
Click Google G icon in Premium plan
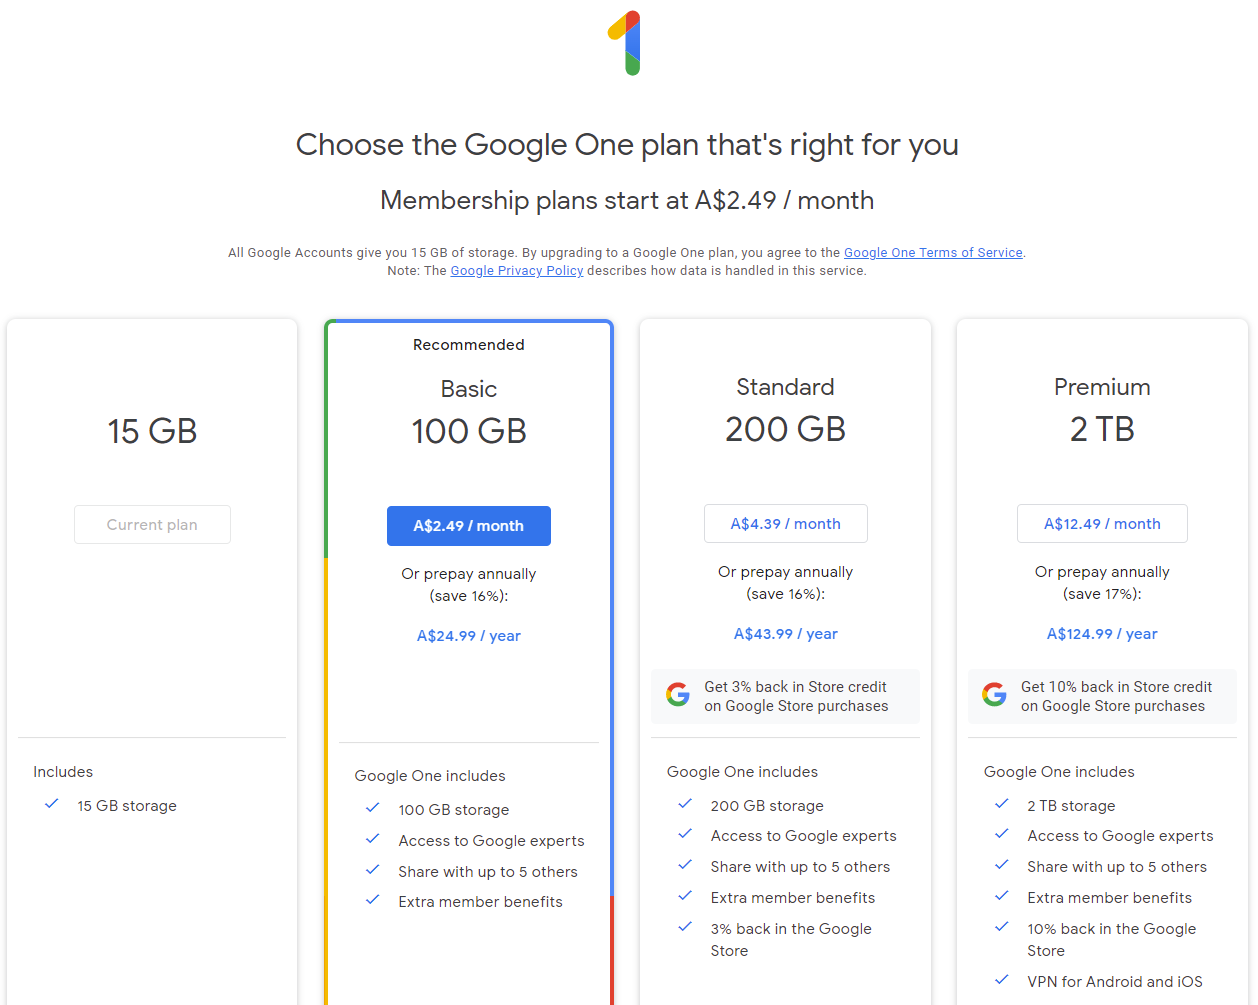994,694
